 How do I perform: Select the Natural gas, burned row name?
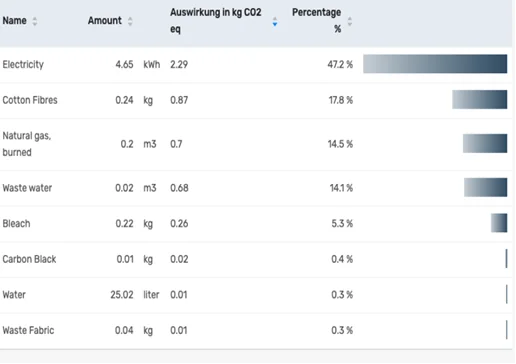27,144
